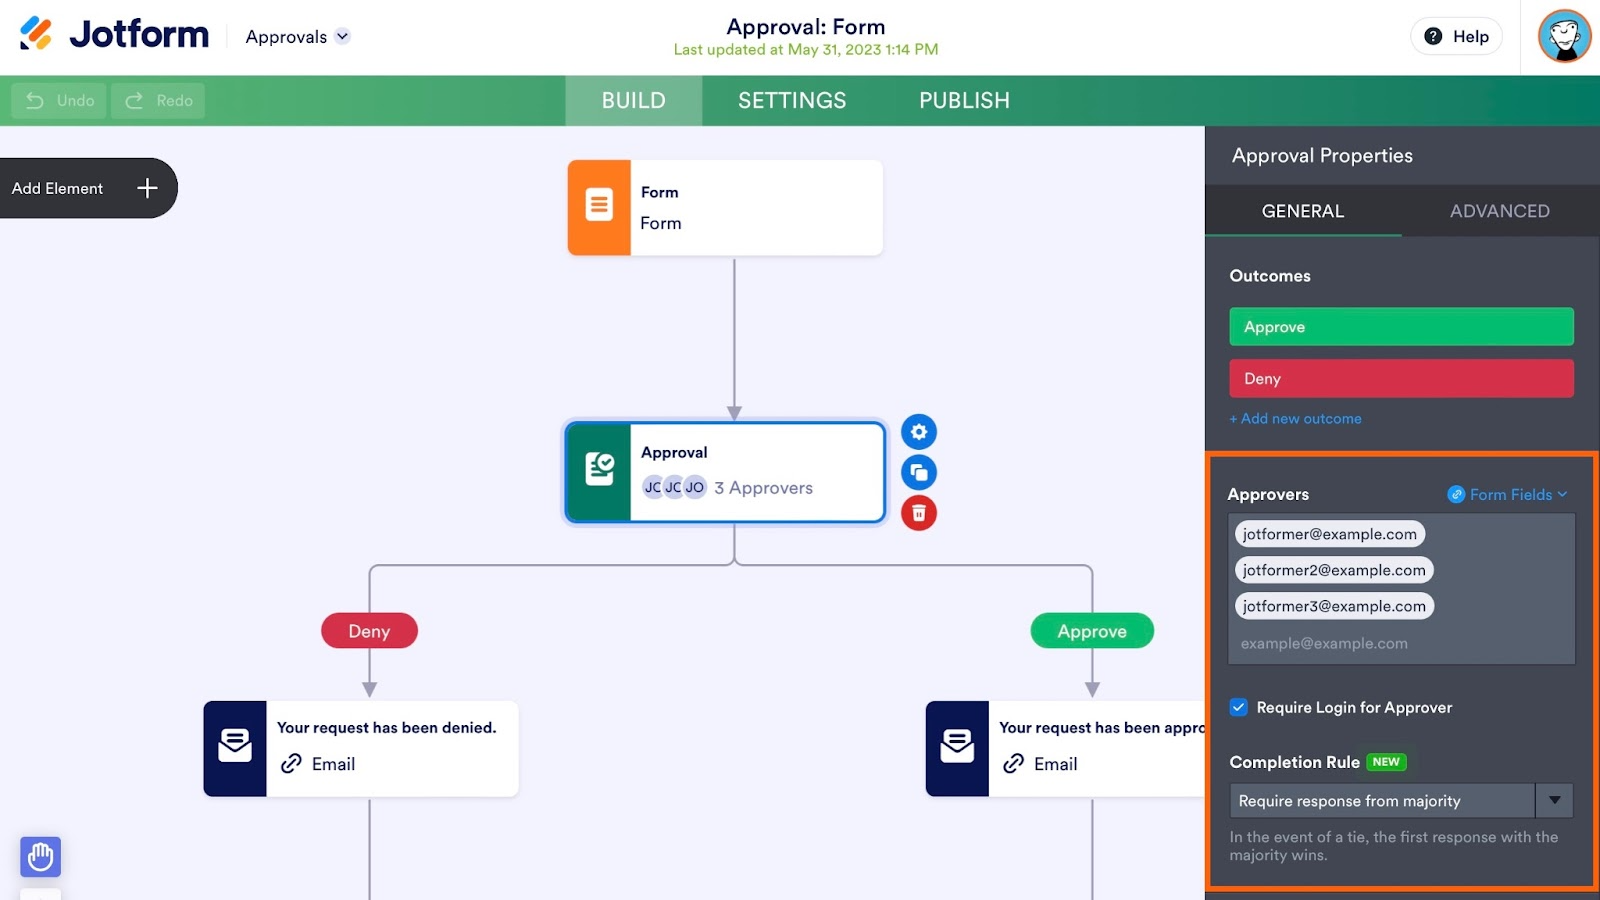Edit the red Deny outcome
Image resolution: width=1600 pixels, height=900 pixels.
pyautogui.click(x=1401, y=379)
